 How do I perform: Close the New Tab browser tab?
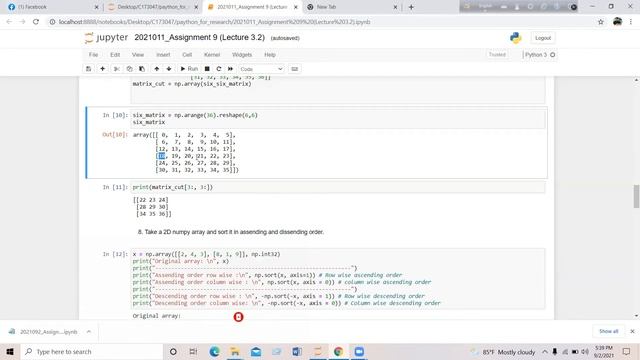pos(395,7)
